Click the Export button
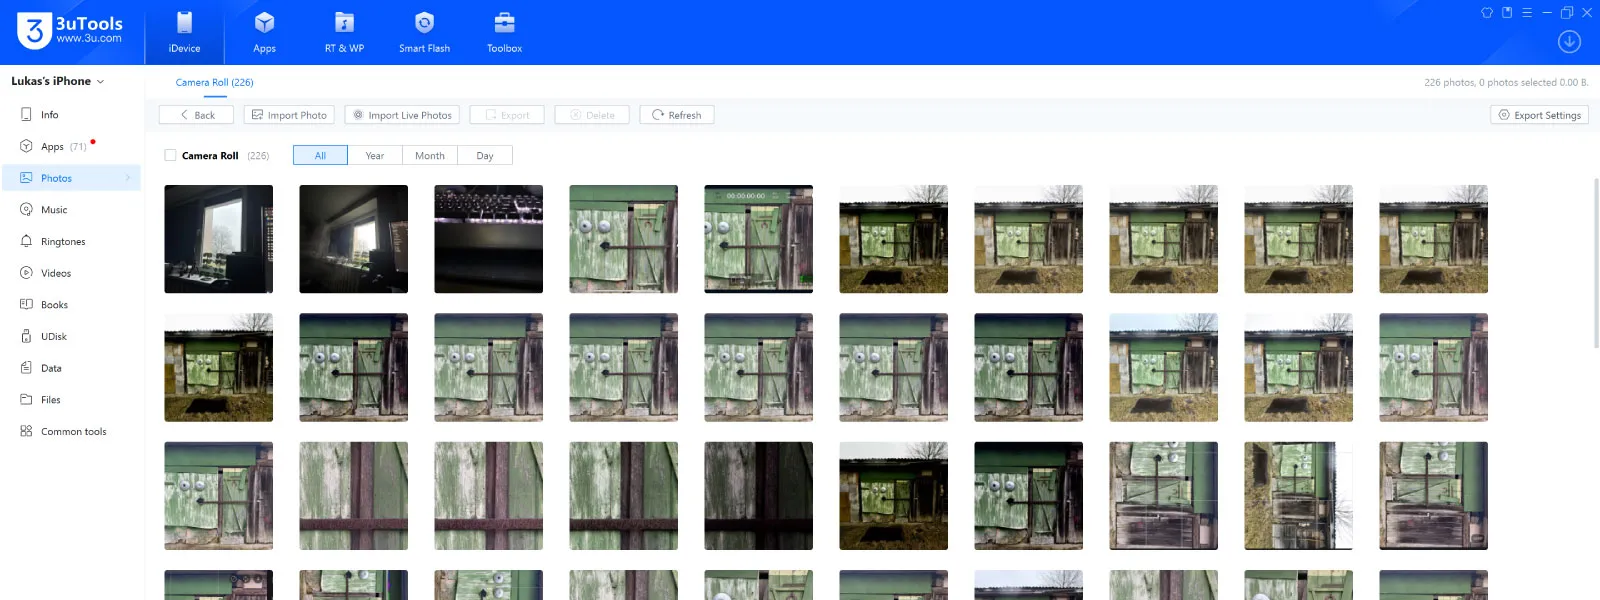Viewport: 1600px width, 600px height. point(507,115)
